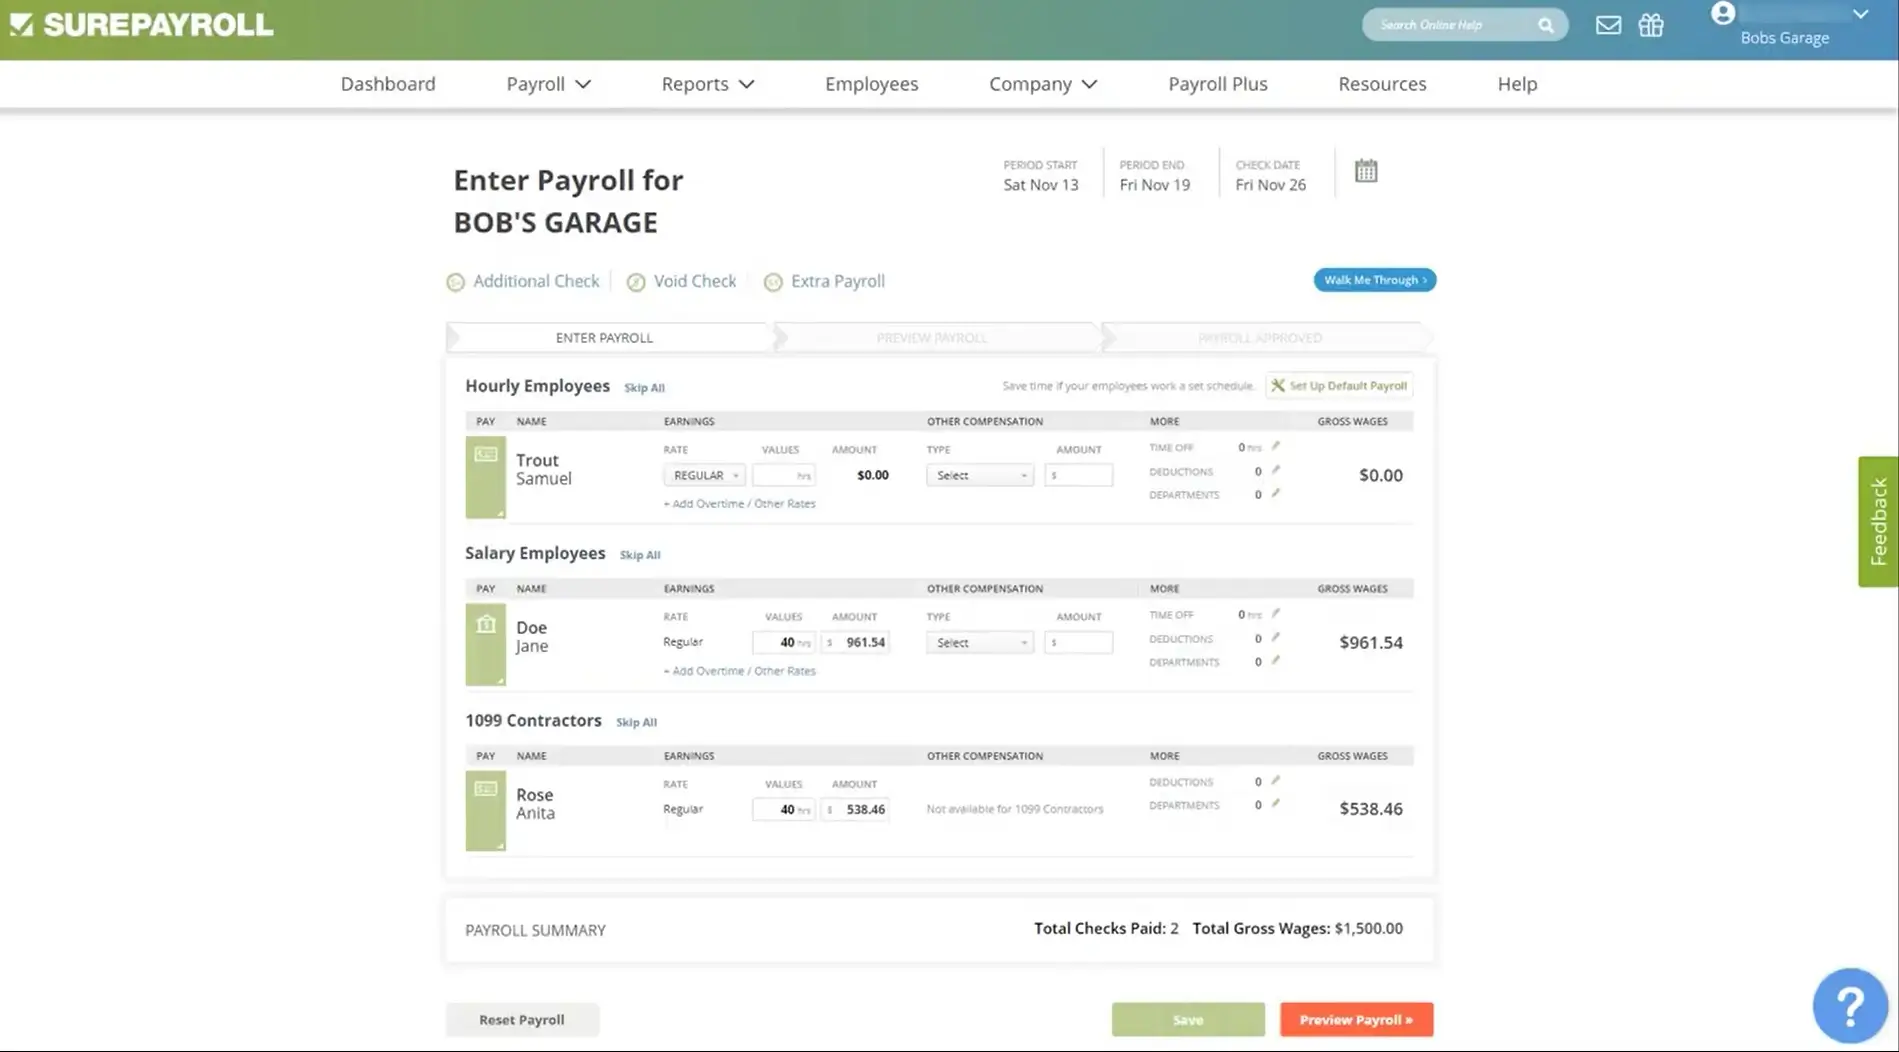Open the Resources menu item
Viewport: 1899px width, 1052px height.
pos(1382,84)
